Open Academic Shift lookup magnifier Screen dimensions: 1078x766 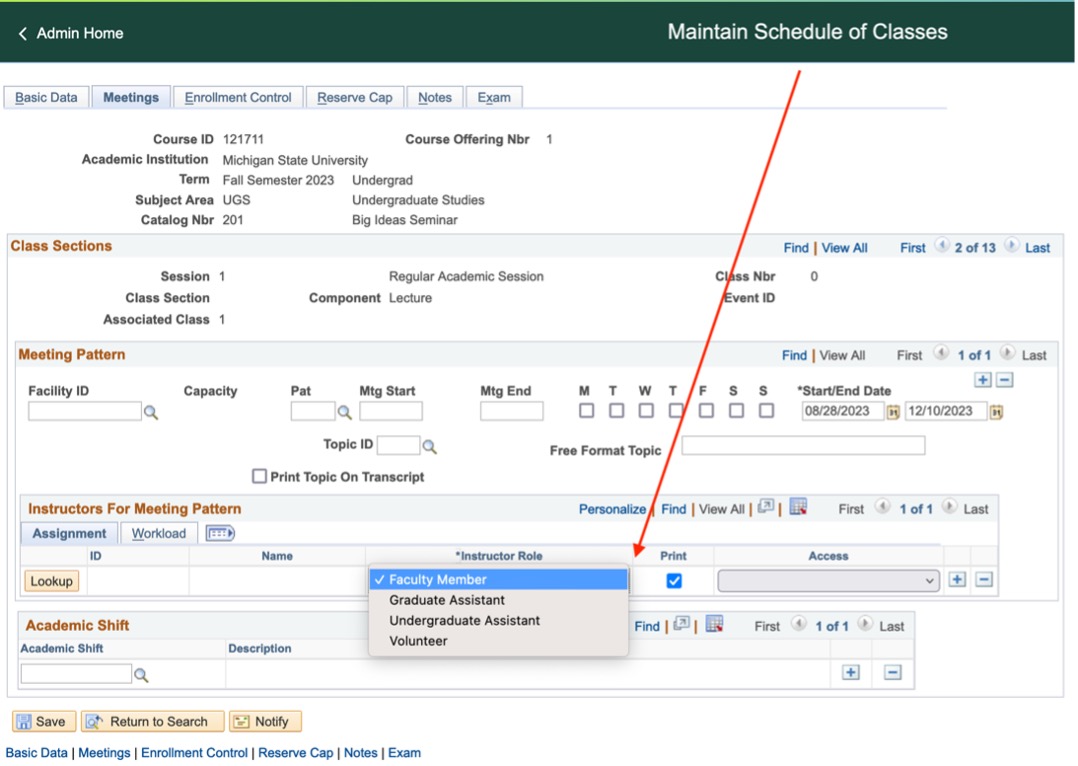pos(141,675)
